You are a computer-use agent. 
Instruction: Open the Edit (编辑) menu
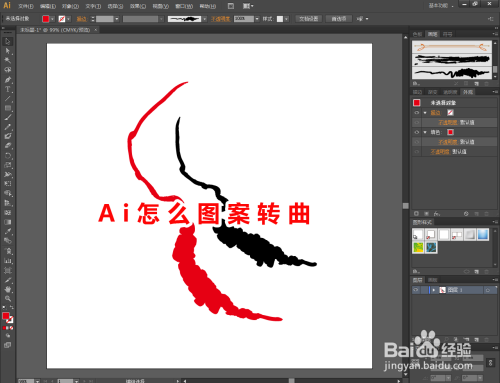tap(47, 6)
